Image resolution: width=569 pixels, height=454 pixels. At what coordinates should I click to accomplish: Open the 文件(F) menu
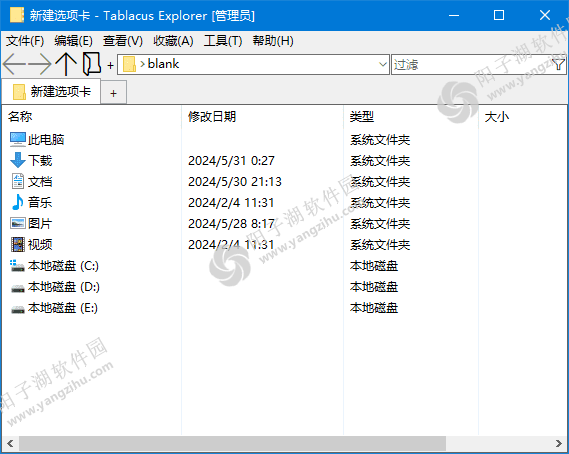pos(25,41)
